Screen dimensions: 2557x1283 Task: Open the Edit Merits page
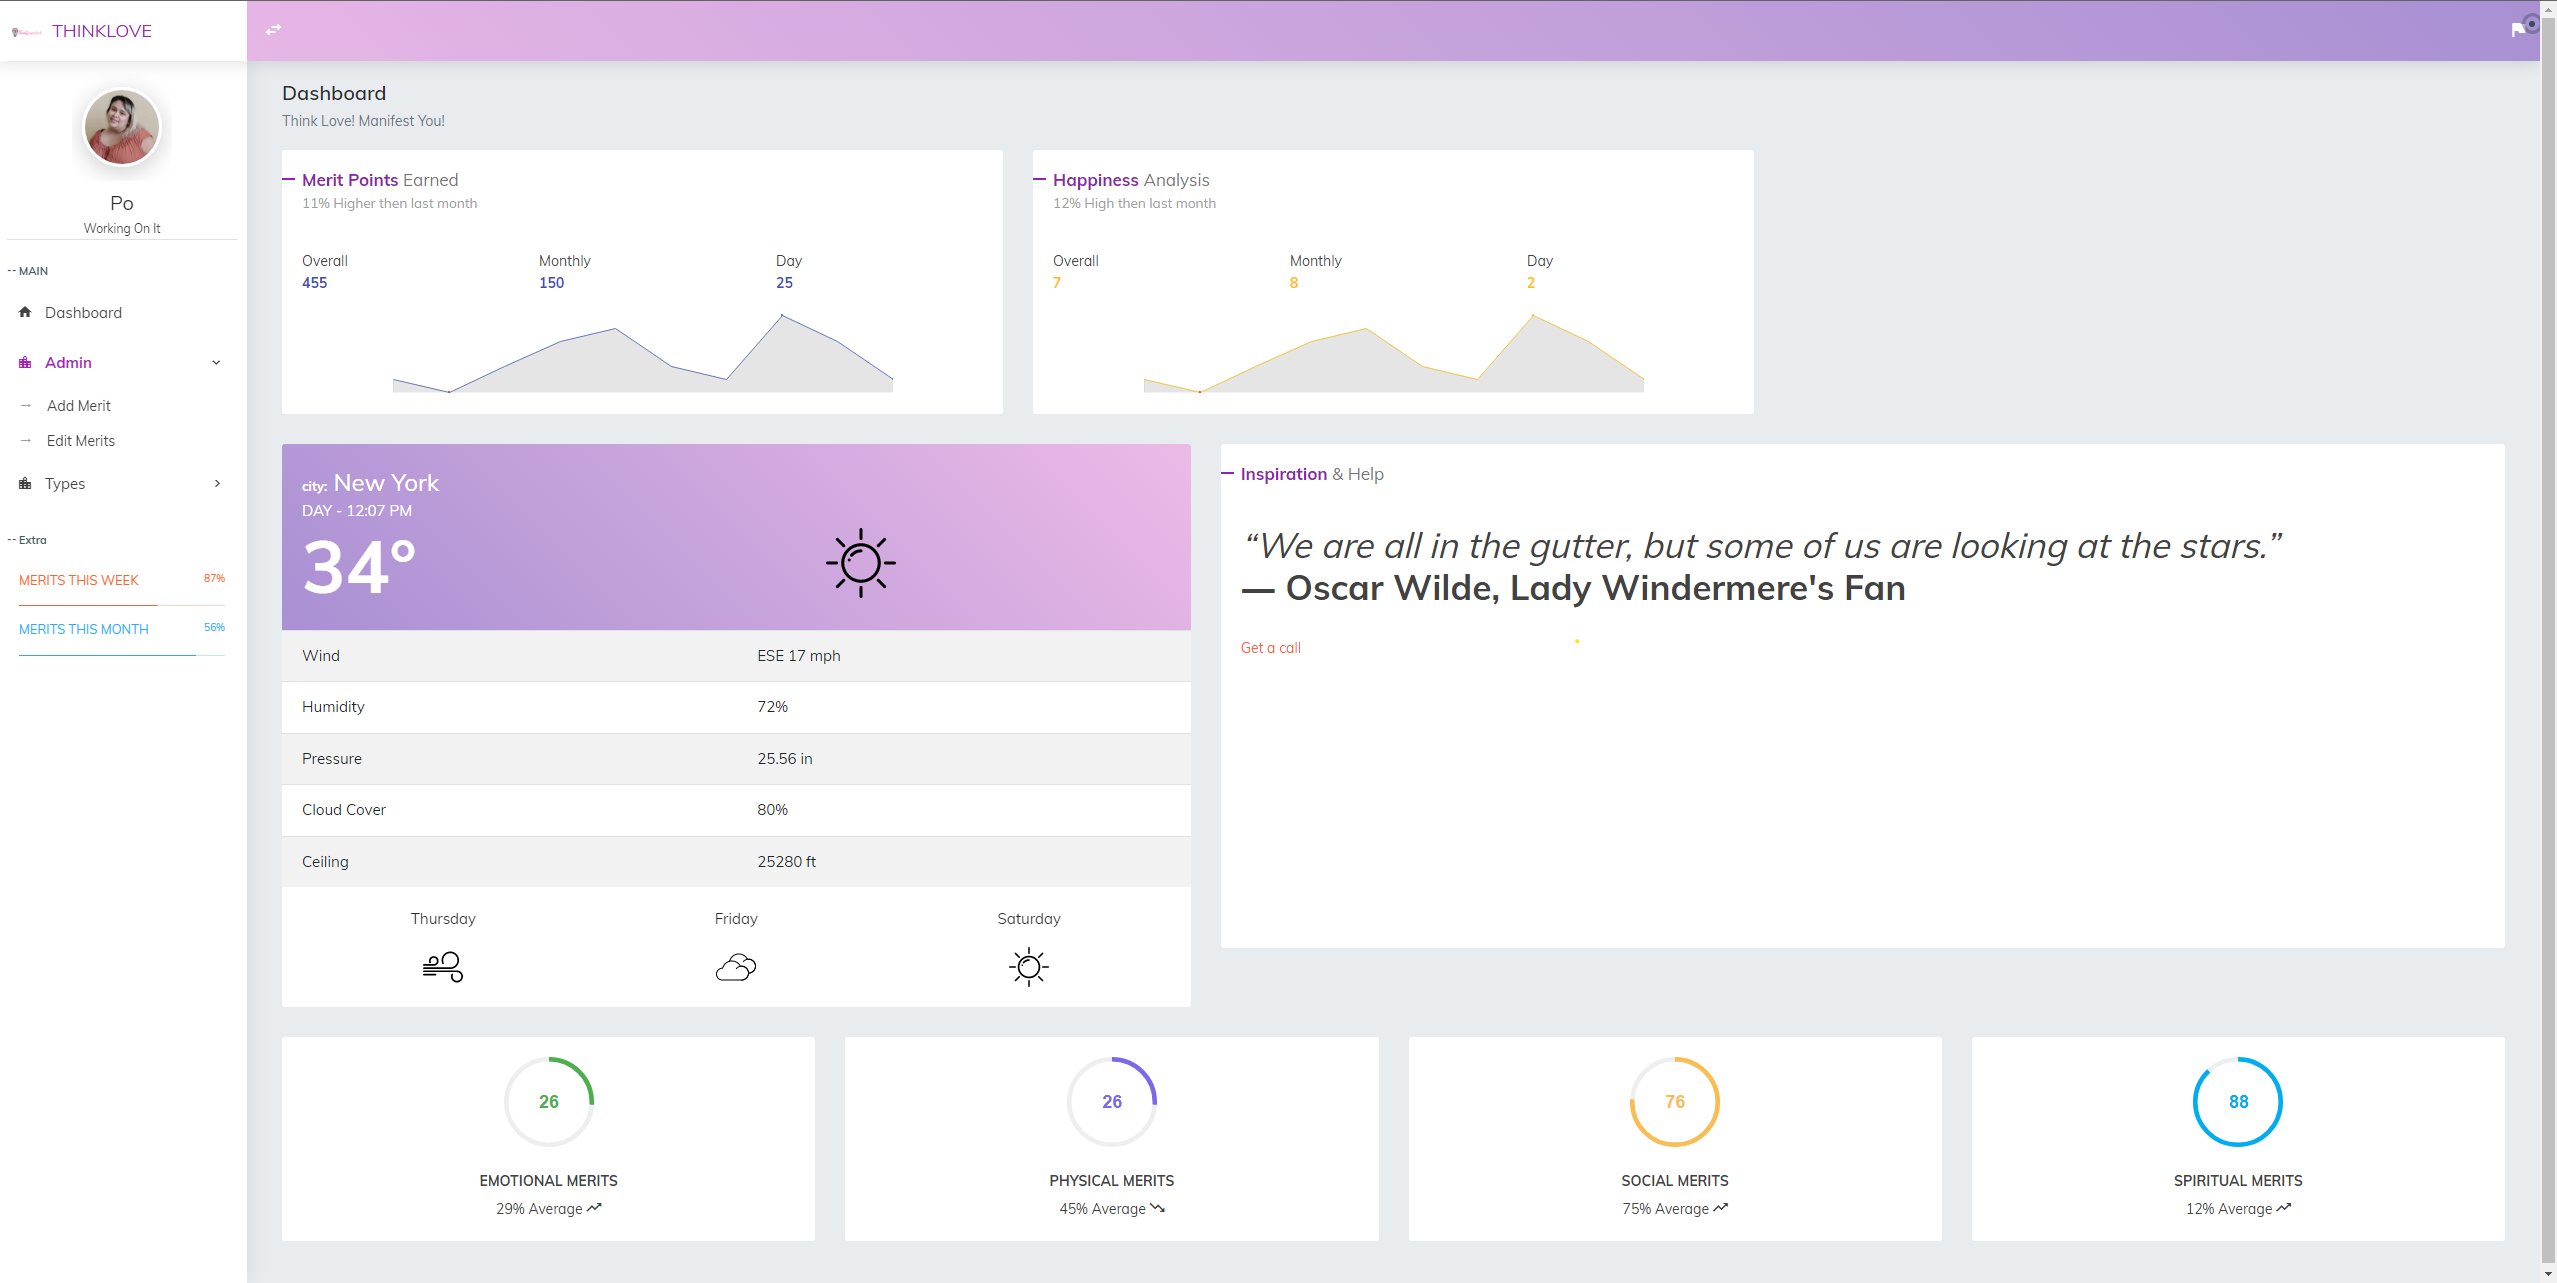point(81,440)
